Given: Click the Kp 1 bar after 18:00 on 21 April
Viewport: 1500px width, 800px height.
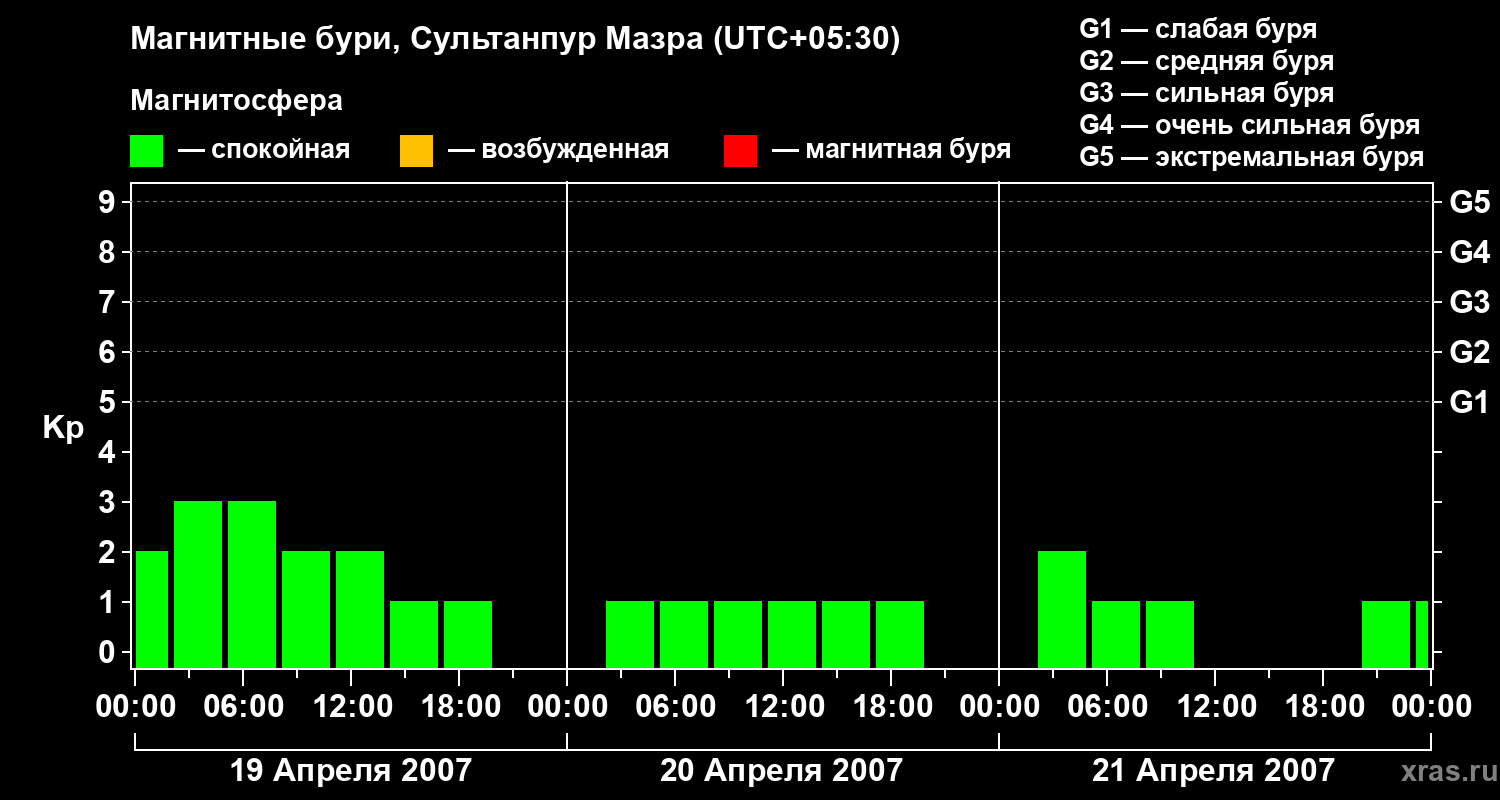Looking at the screenshot, I should (x=1386, y=634).
